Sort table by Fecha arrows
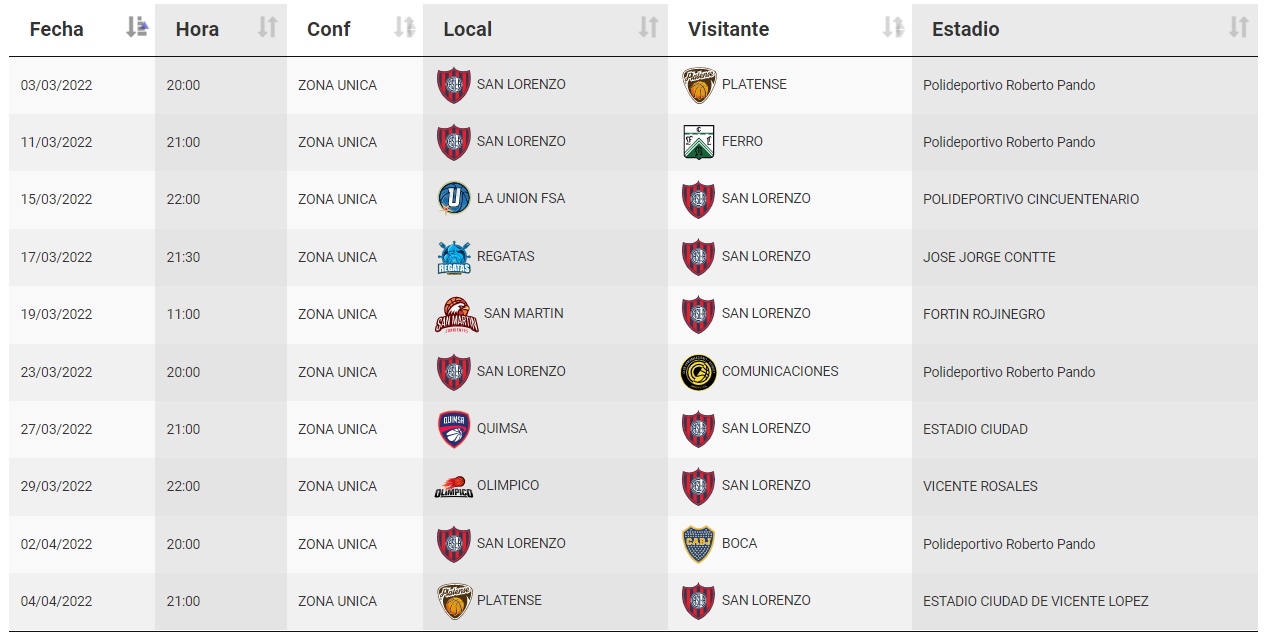The height and width of the screenshot is (636, 1267). pyautogui.click(x=137, y=28)
